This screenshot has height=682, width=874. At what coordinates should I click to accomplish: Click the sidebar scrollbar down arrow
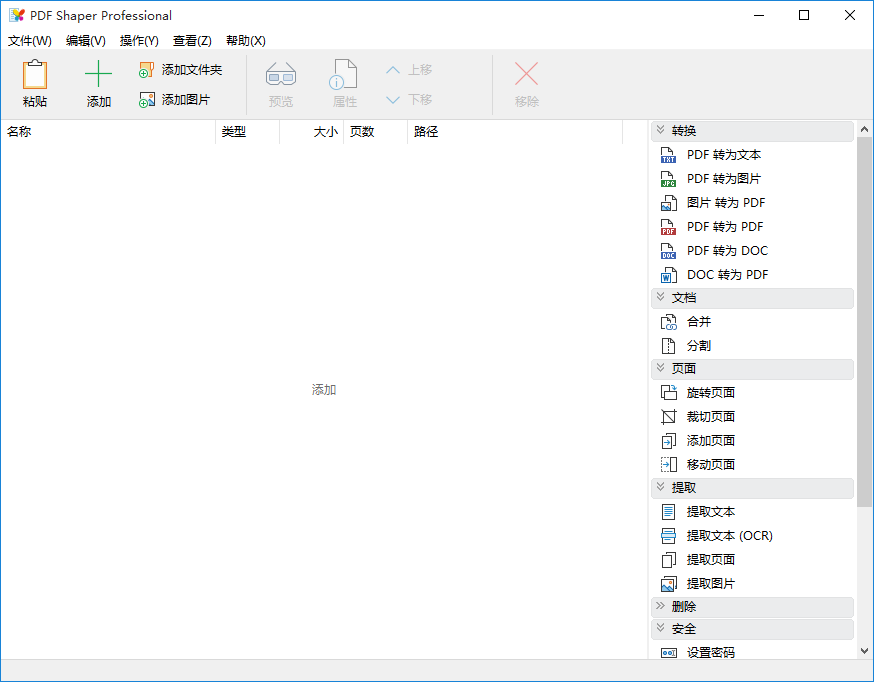865,651
